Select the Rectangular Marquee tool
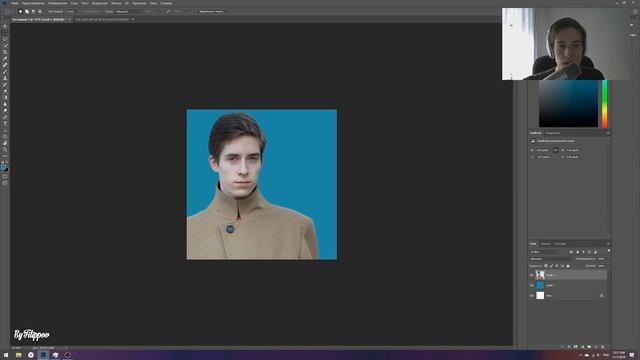 tap(5, 33)
